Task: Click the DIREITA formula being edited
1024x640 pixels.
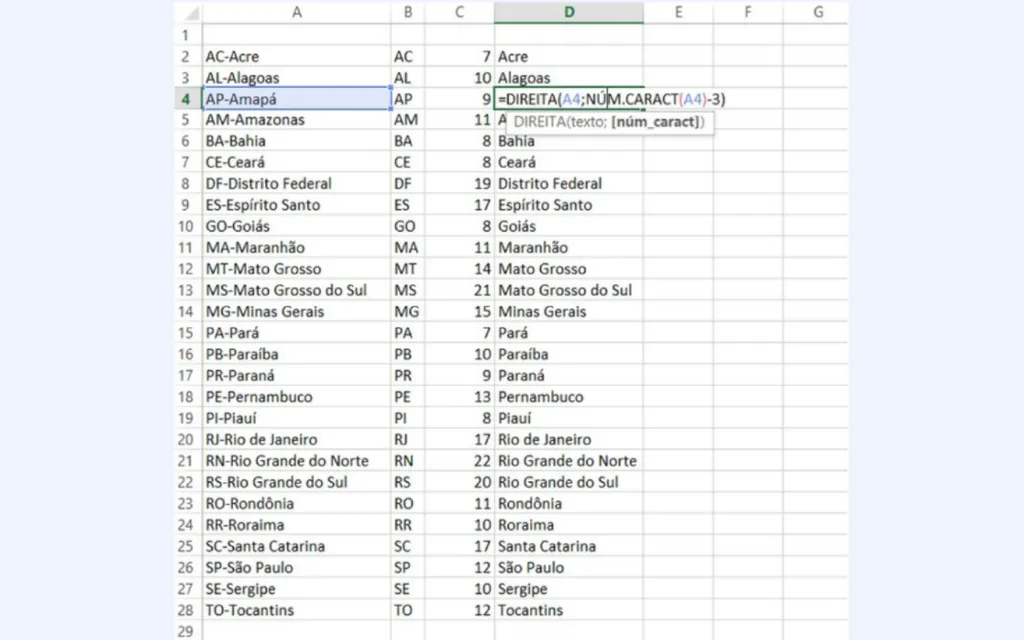Action: tap(611, 99)
